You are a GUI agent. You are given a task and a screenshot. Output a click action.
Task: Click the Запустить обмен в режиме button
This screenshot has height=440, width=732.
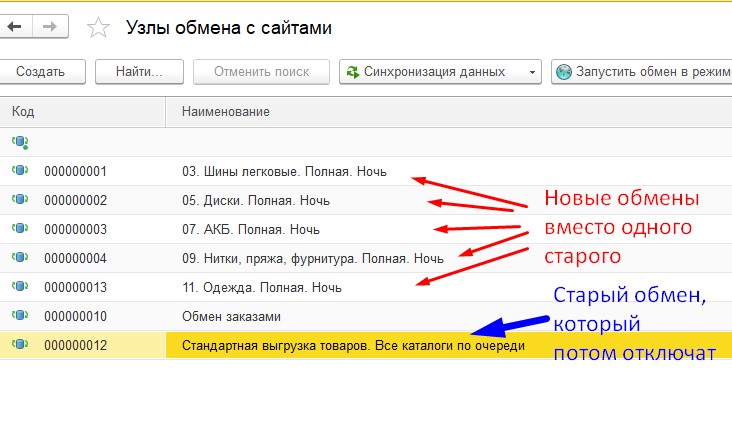point(640,72)
